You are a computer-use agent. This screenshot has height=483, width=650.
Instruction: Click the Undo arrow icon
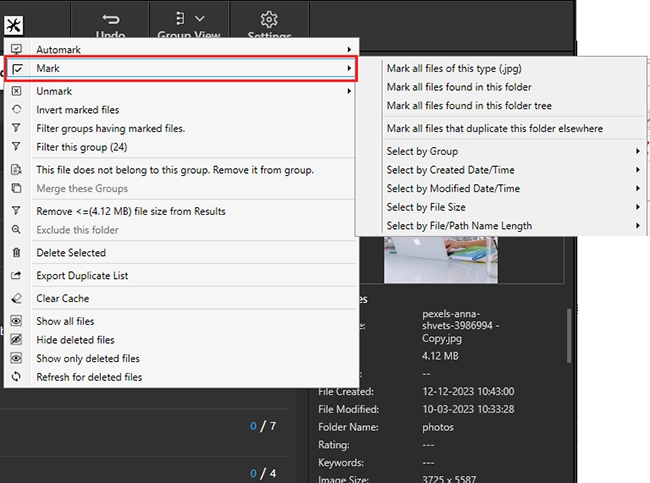[x=111, y=19]
